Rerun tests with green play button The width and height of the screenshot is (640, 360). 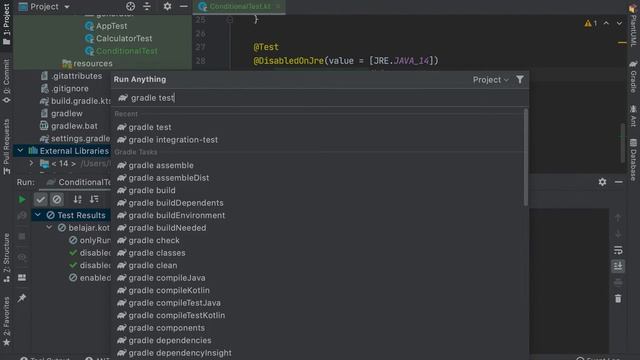[x=22, y=200]
